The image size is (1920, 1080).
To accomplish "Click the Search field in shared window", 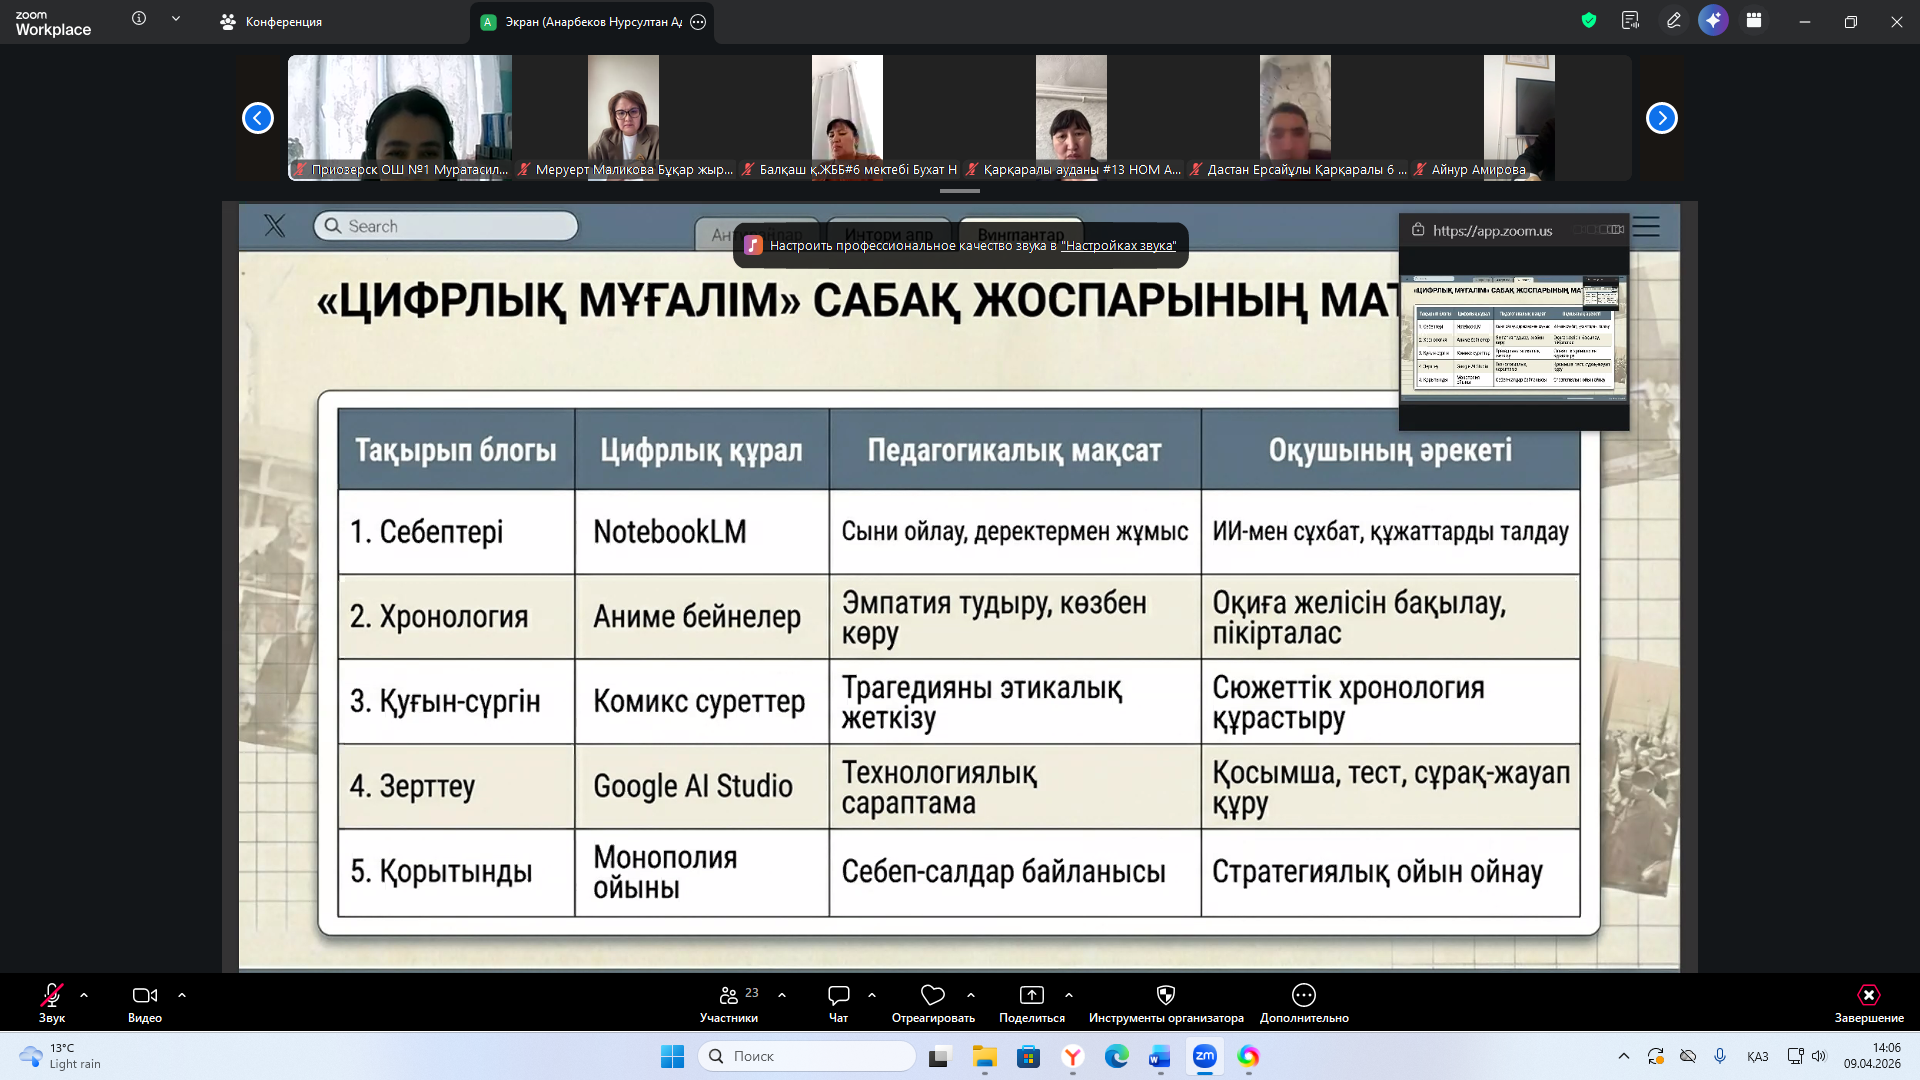I will click(x=447, y=227).
